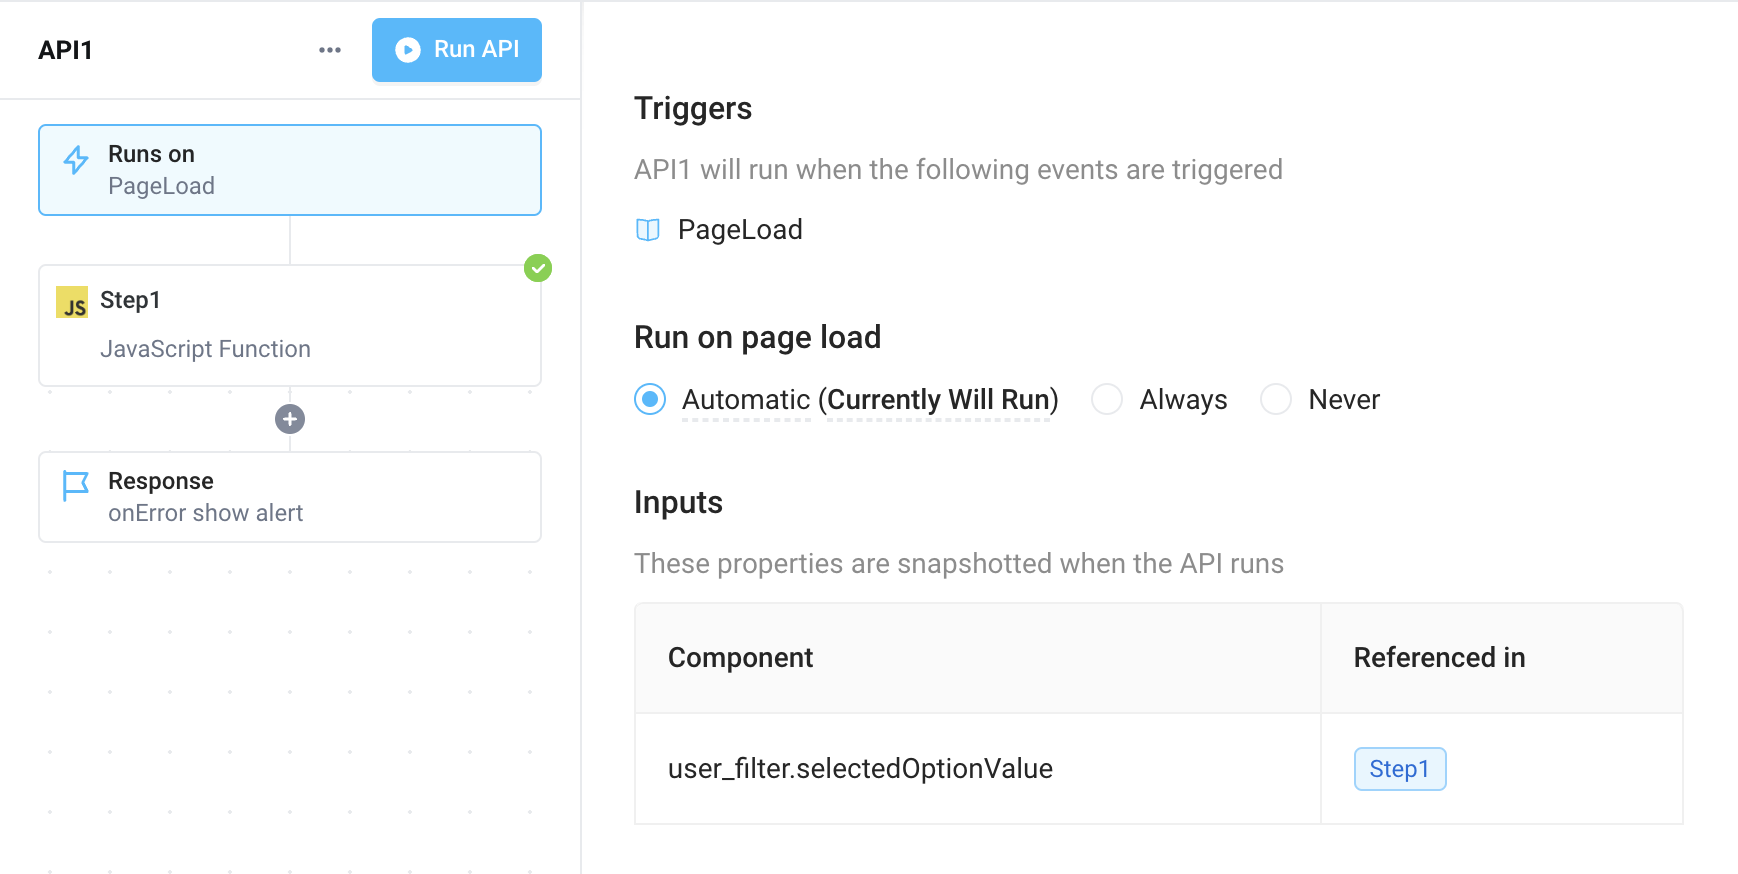Click the play icon inside Run API button
The image size is (1738, 874).
(x=407, y=49)
